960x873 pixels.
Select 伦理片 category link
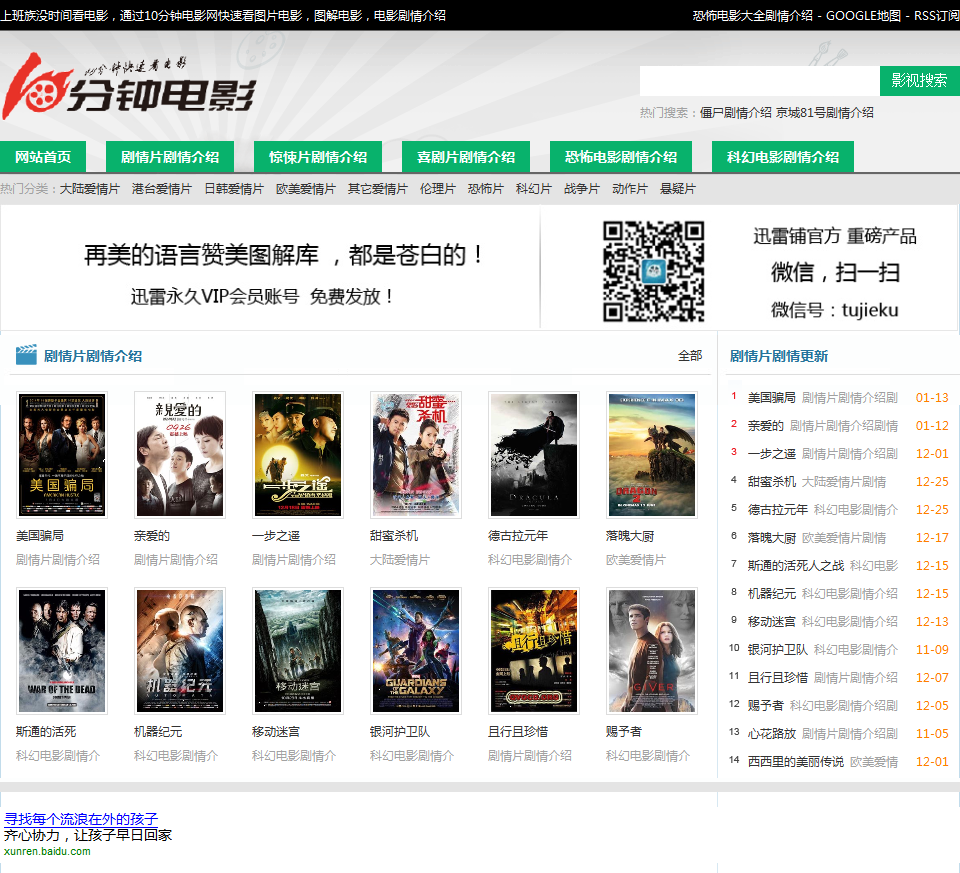tap(438, 189)
